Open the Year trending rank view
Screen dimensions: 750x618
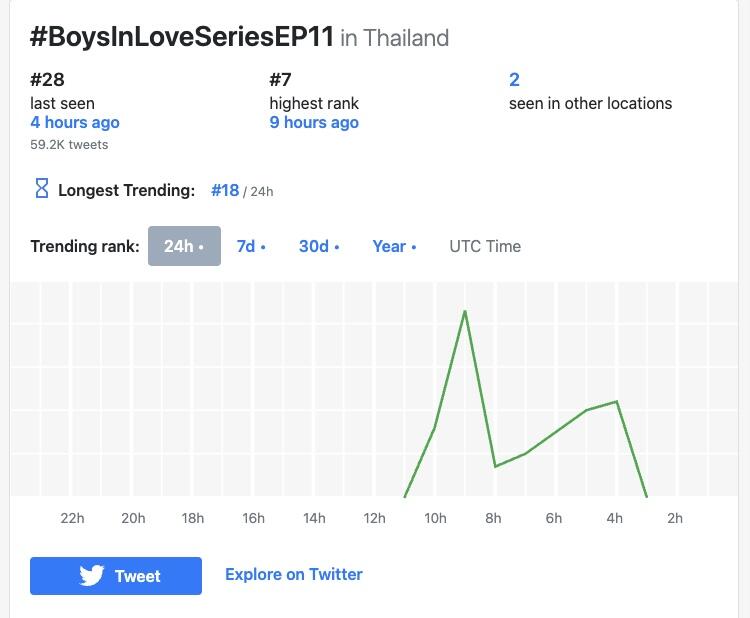pyautogui.click(x=393, y=246)
